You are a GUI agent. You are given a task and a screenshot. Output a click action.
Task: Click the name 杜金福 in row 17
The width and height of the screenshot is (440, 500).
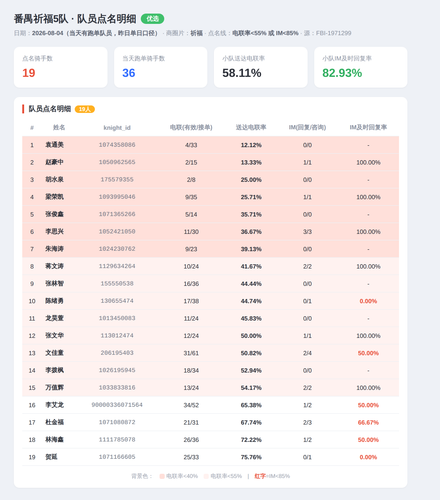[x=54, y=422]
